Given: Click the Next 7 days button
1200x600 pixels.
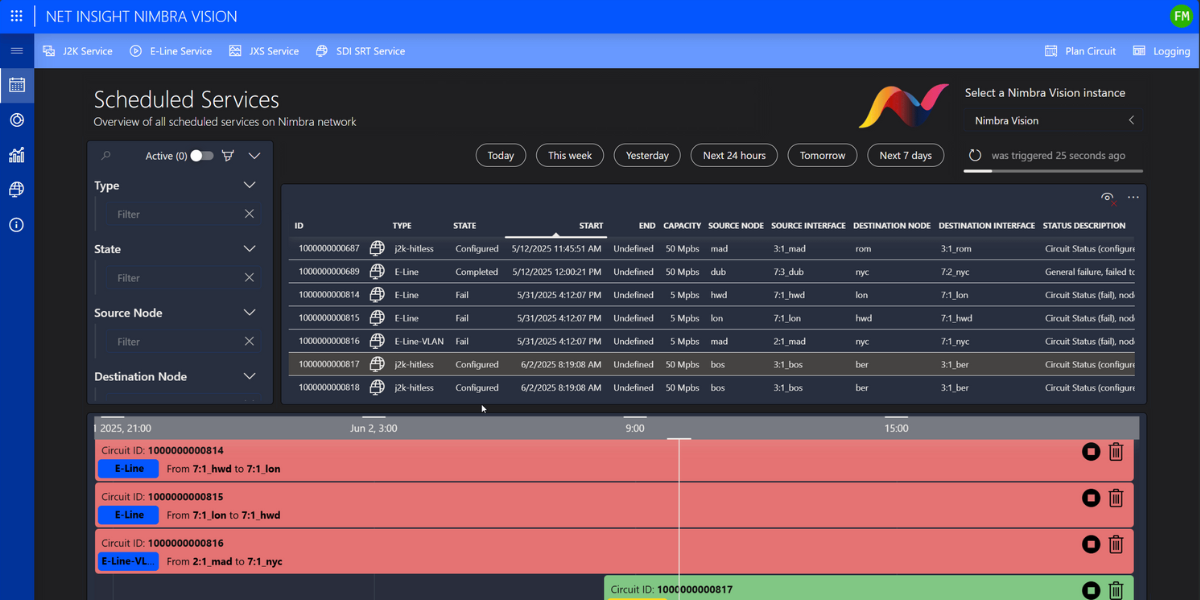Looking at the screenshot, I should point(905,155).
